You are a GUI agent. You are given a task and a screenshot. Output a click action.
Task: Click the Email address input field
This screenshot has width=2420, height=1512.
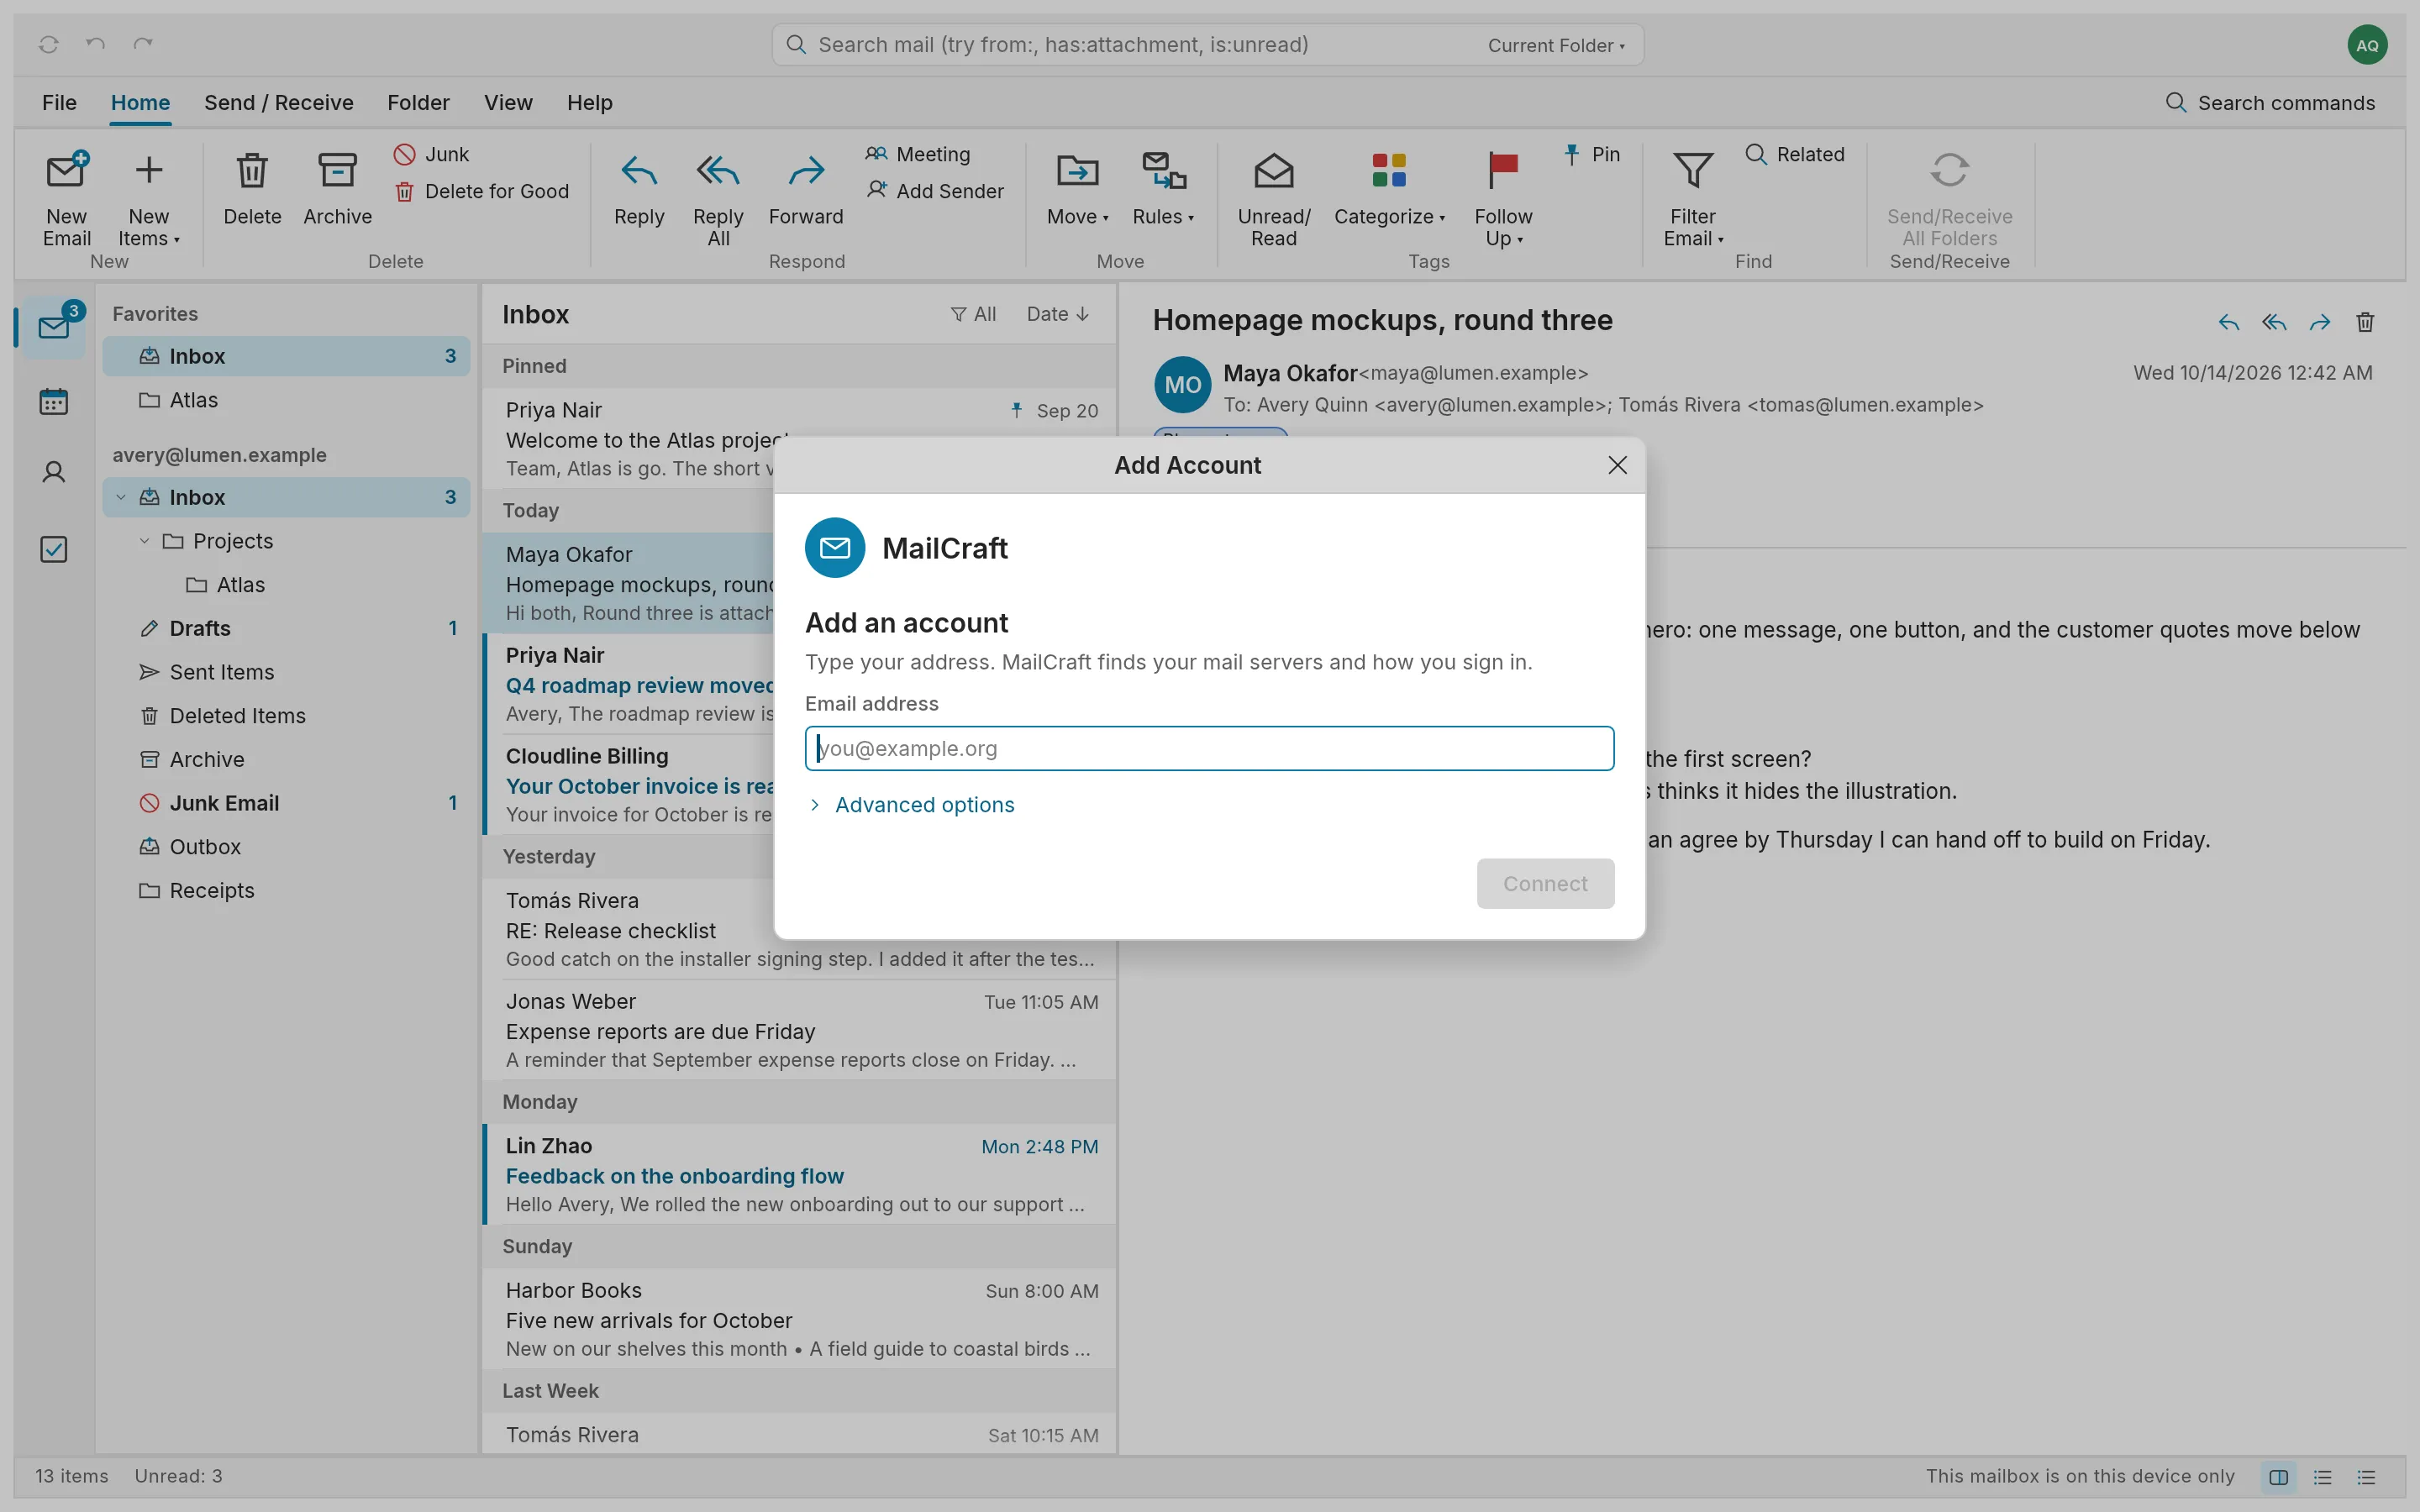click(x=1209, y=749)
